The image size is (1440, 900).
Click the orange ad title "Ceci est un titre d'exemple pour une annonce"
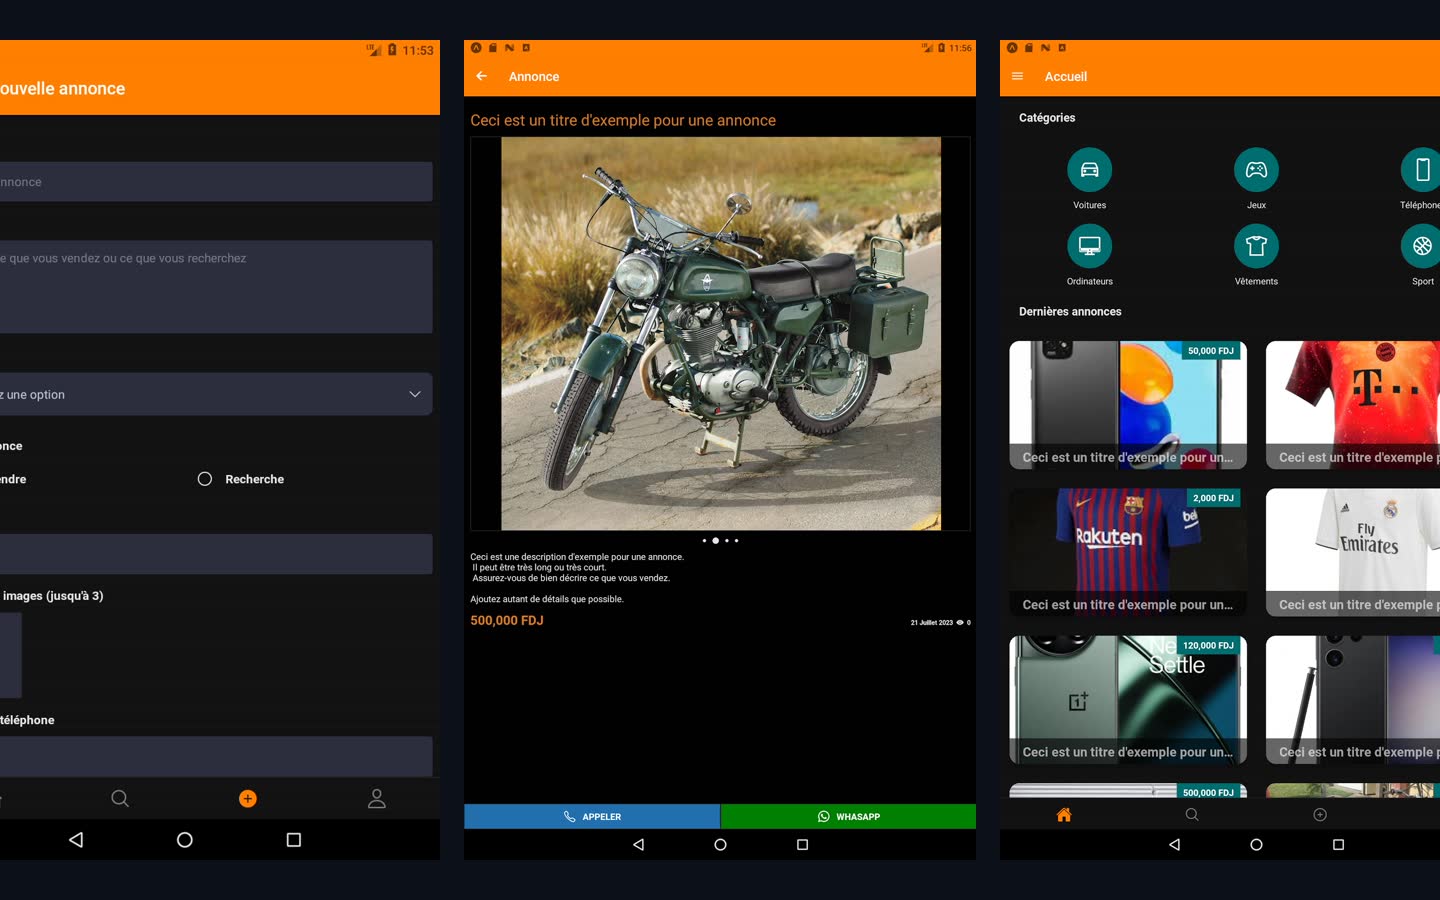click(623, 120)
